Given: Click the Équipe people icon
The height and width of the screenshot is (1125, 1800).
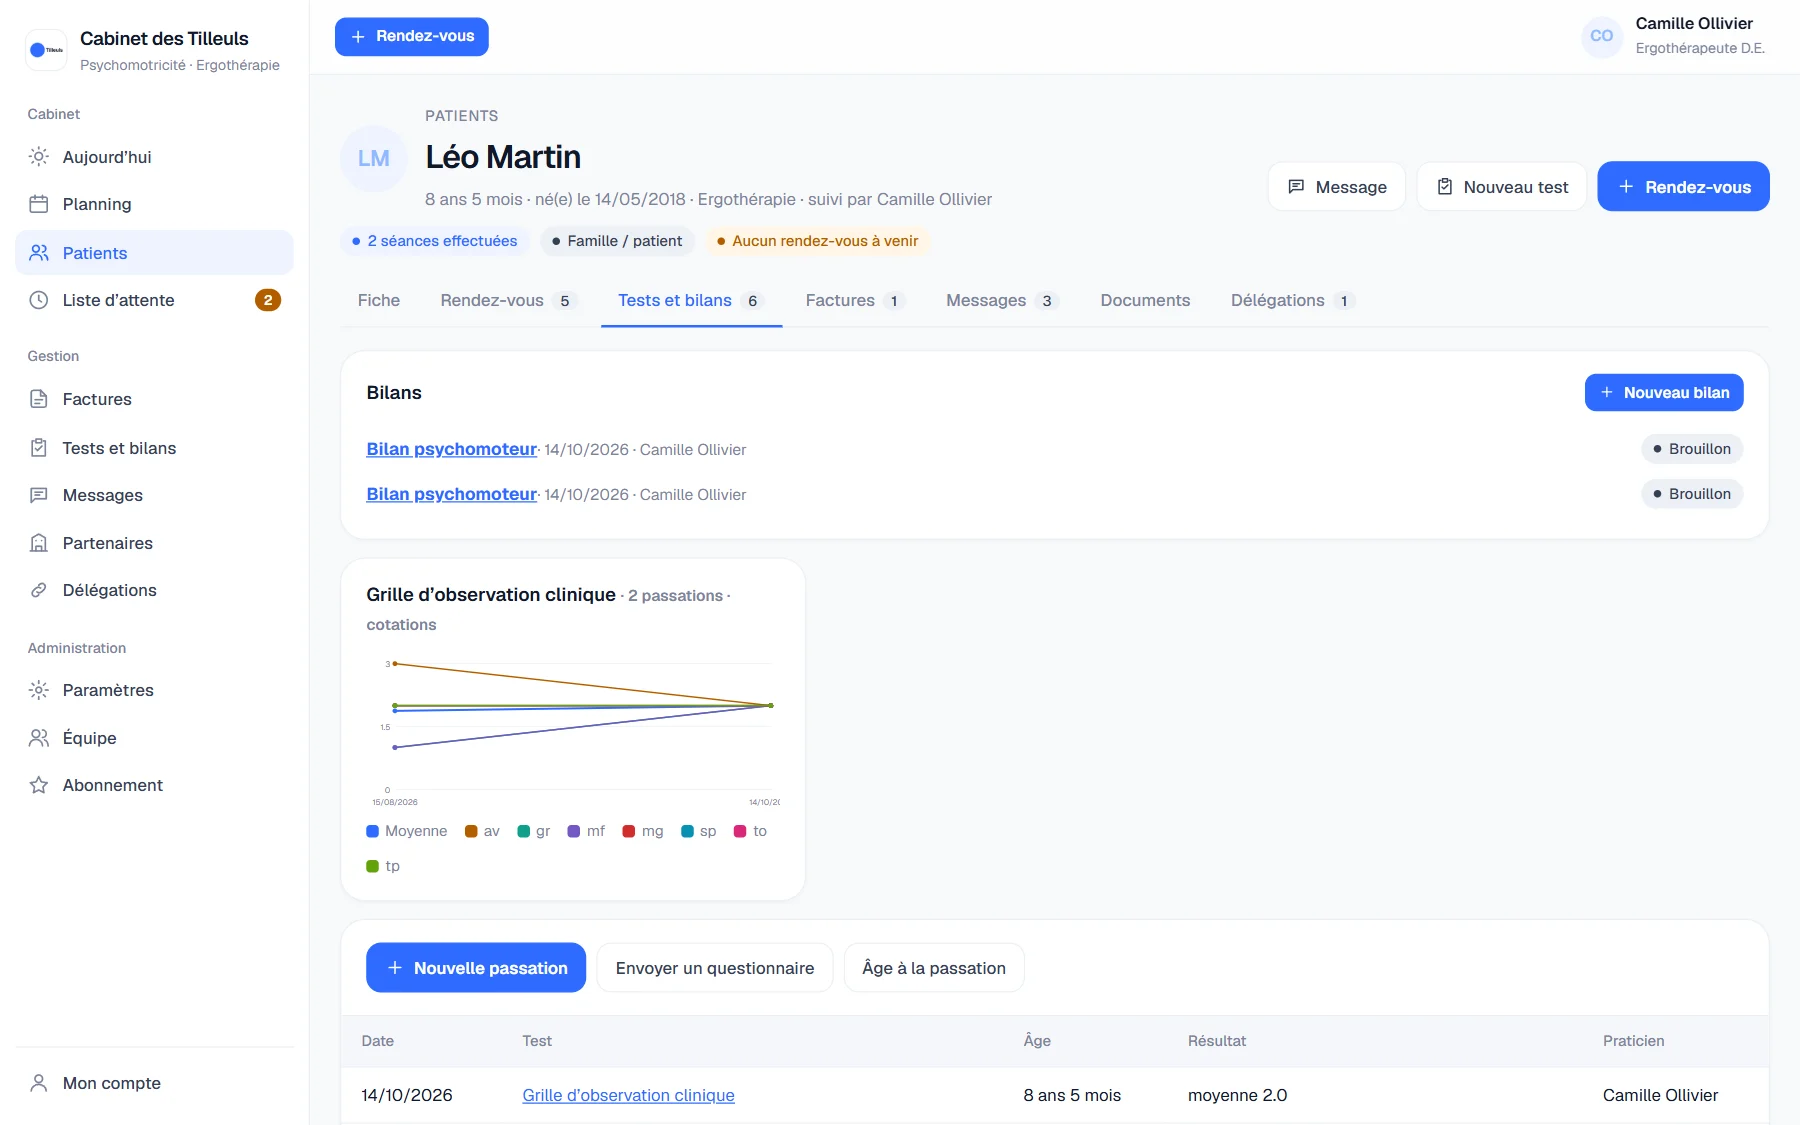Looking at the screenshot, I should (39, 738).
